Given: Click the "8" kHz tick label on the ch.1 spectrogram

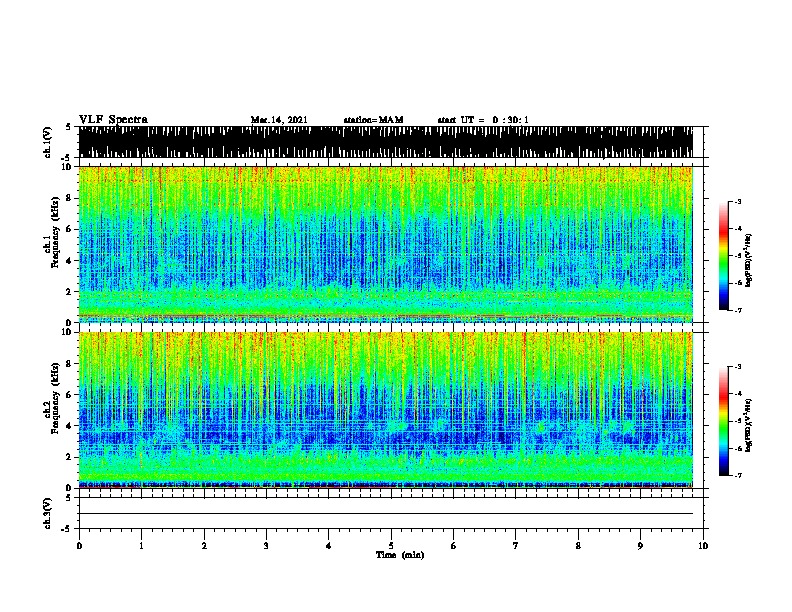Looking at the screenshot, I should (x=70, y=198).
